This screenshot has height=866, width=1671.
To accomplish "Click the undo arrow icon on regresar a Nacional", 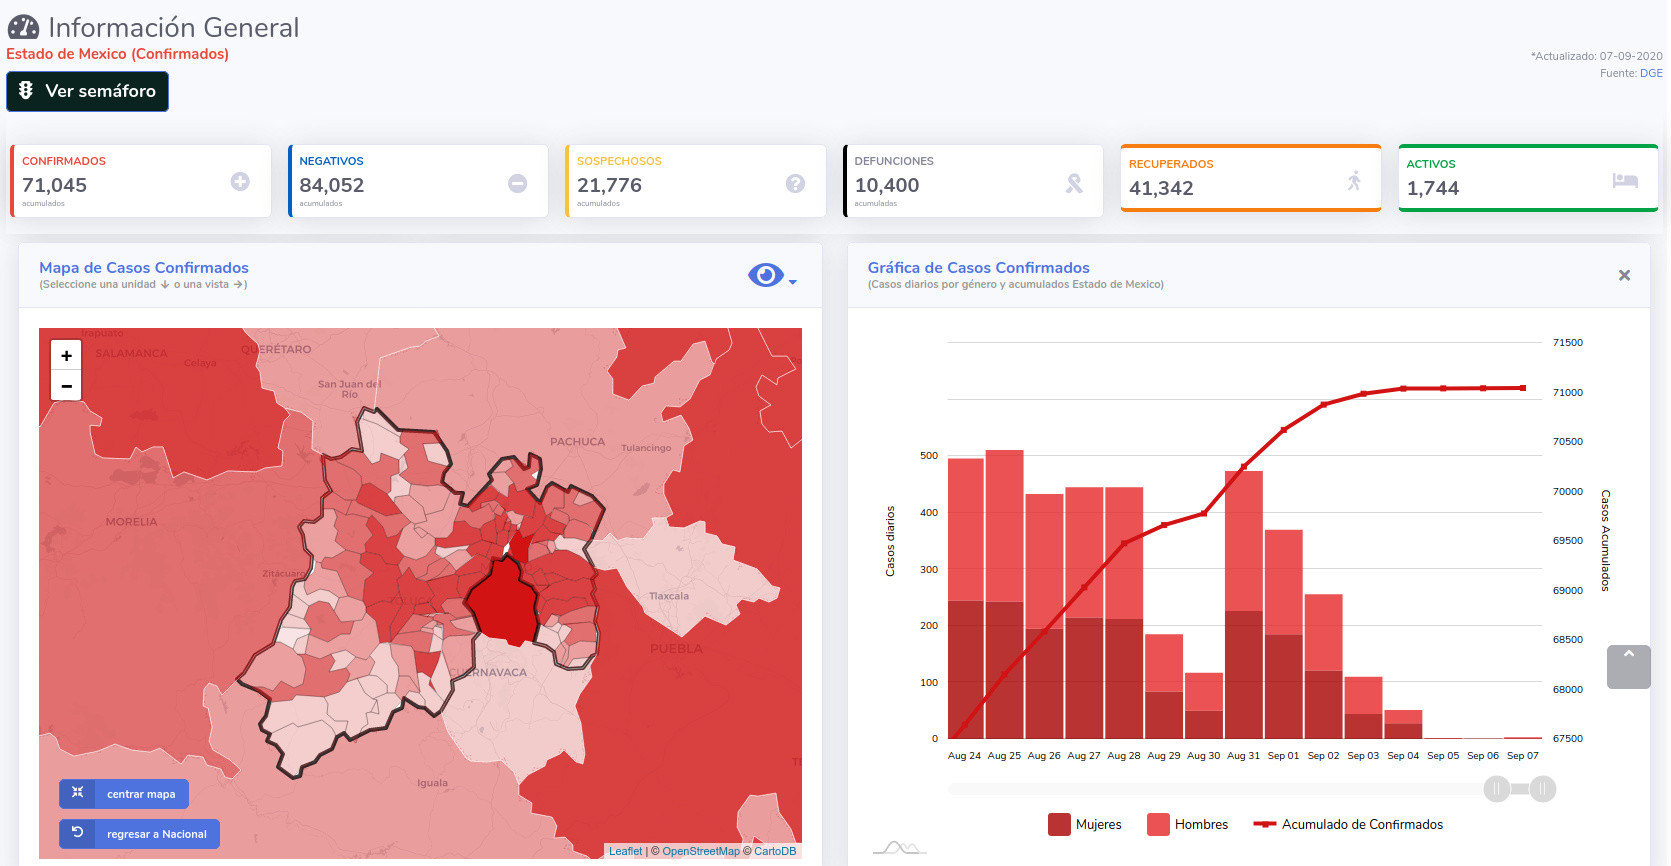I will 77,833.
